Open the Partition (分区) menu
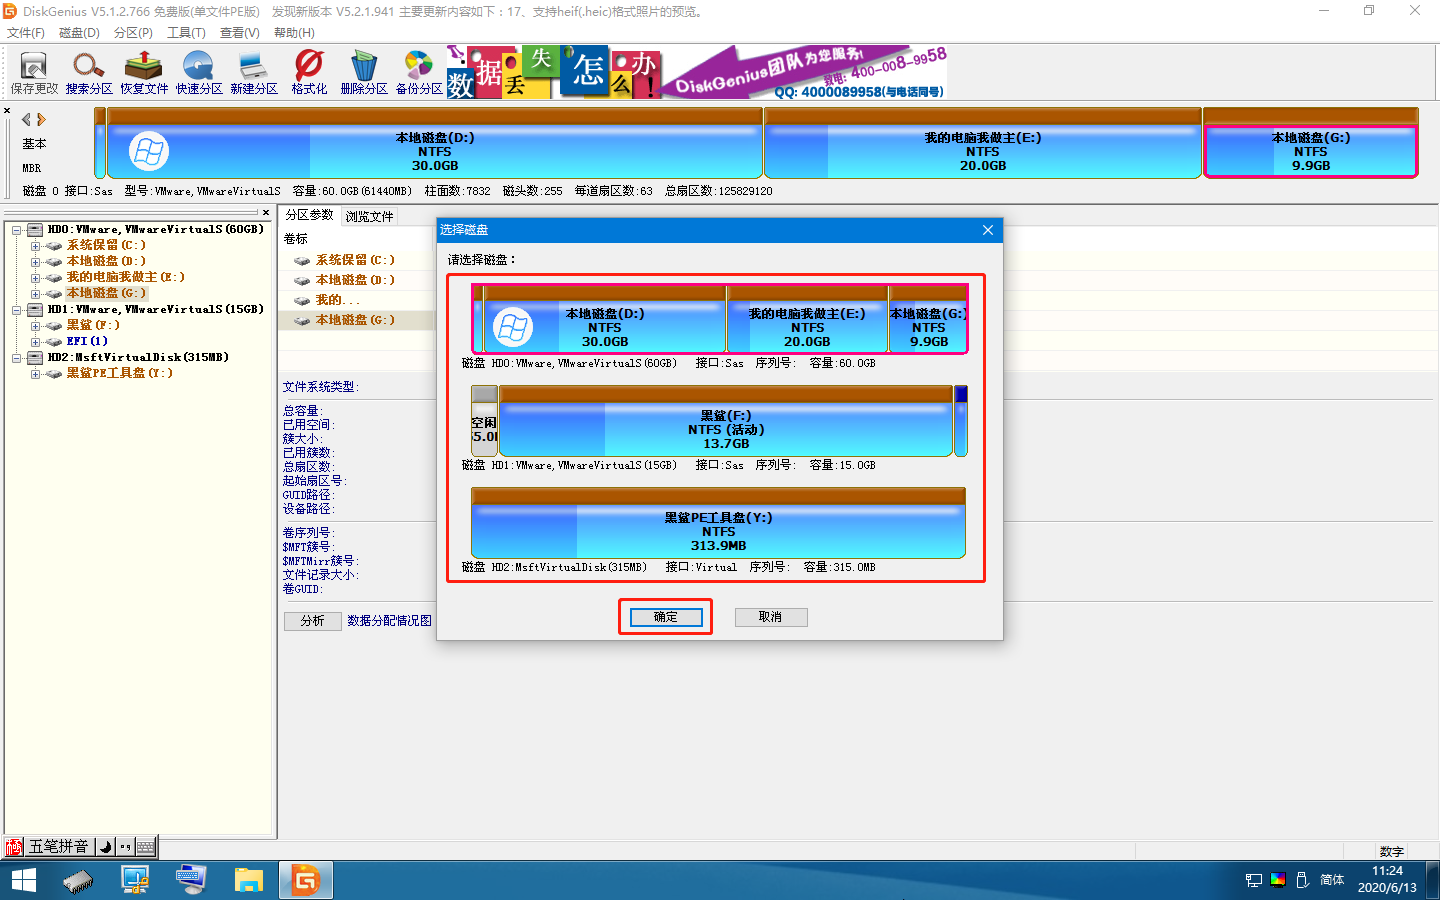The image size is (1440, 900). (133, 33)
